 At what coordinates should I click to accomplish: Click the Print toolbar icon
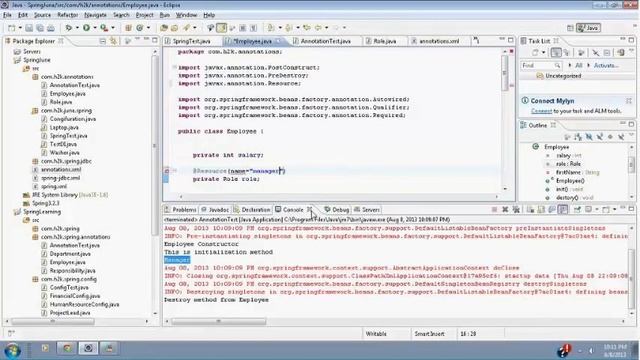pos(51,28)
